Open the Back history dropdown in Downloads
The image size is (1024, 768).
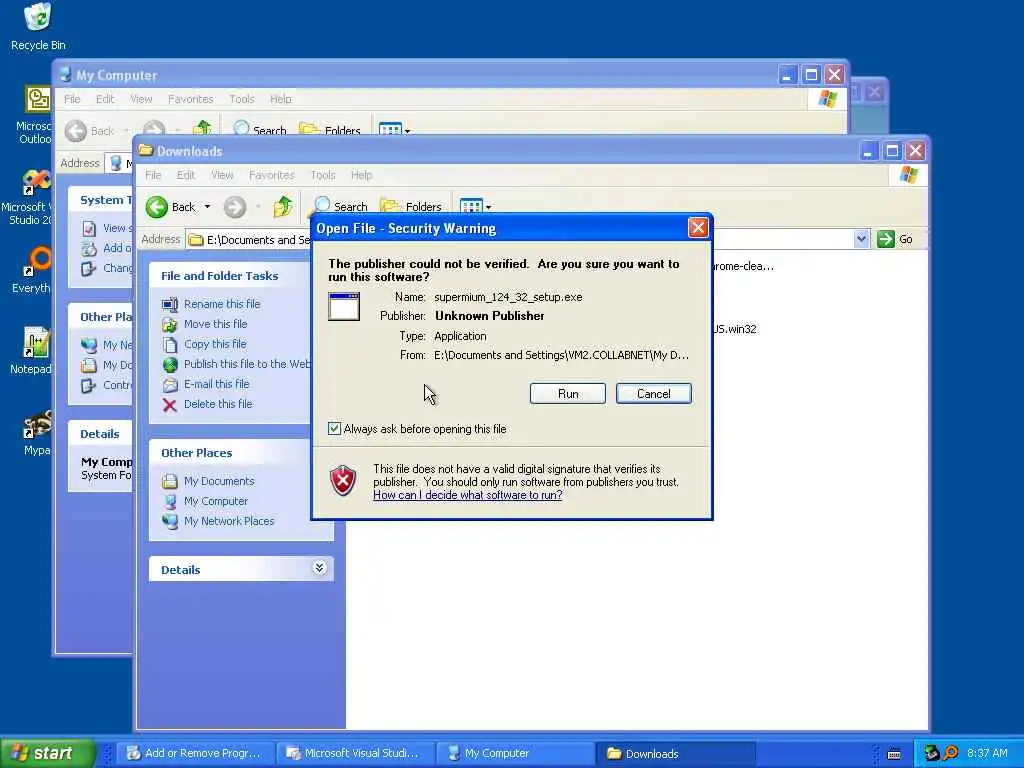point(208,207)
